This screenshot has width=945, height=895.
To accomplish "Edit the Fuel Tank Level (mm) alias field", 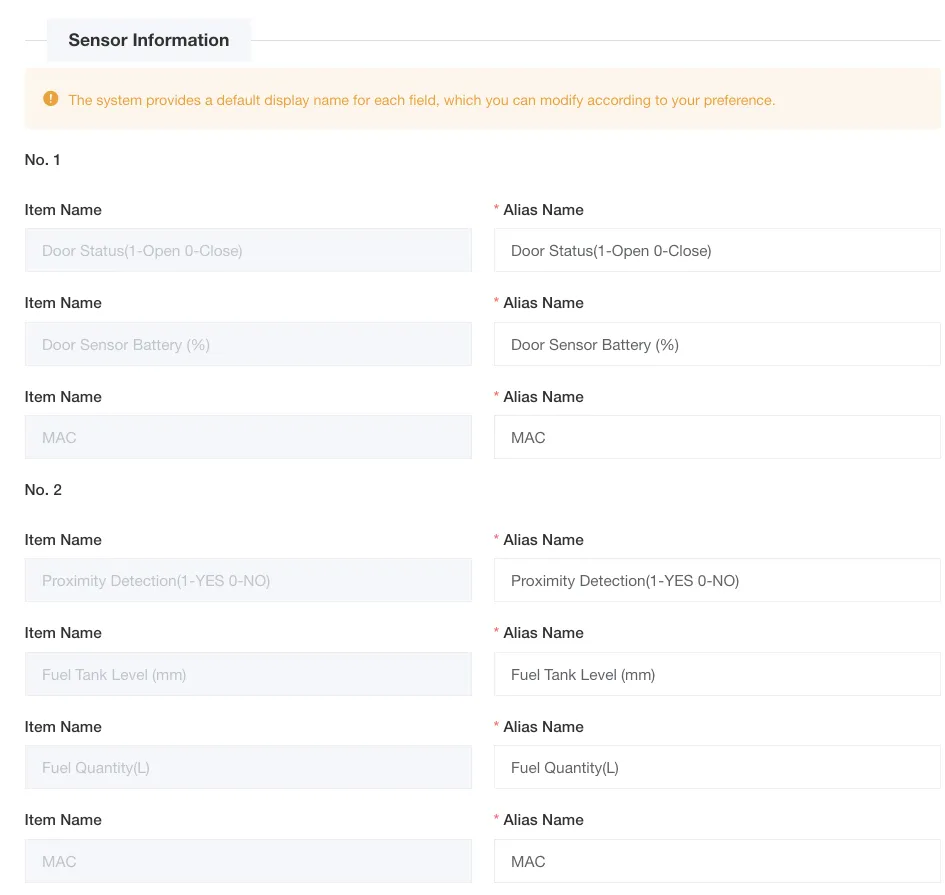I will click(716, 675).
